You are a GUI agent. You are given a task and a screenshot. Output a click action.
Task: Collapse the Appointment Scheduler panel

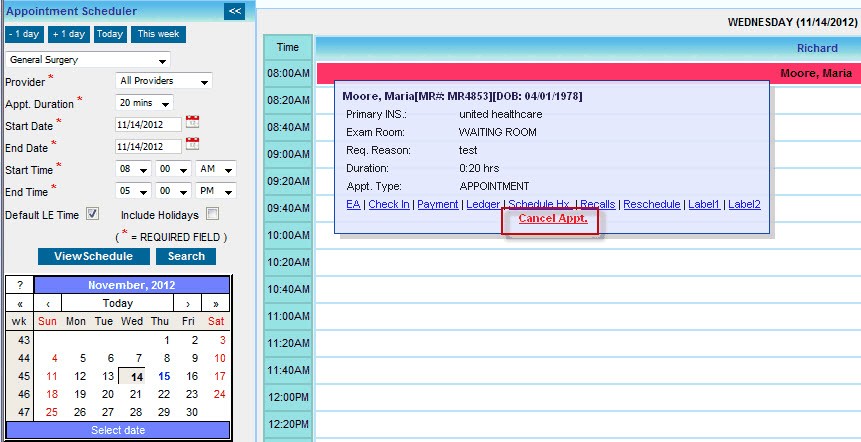point(235,11)
